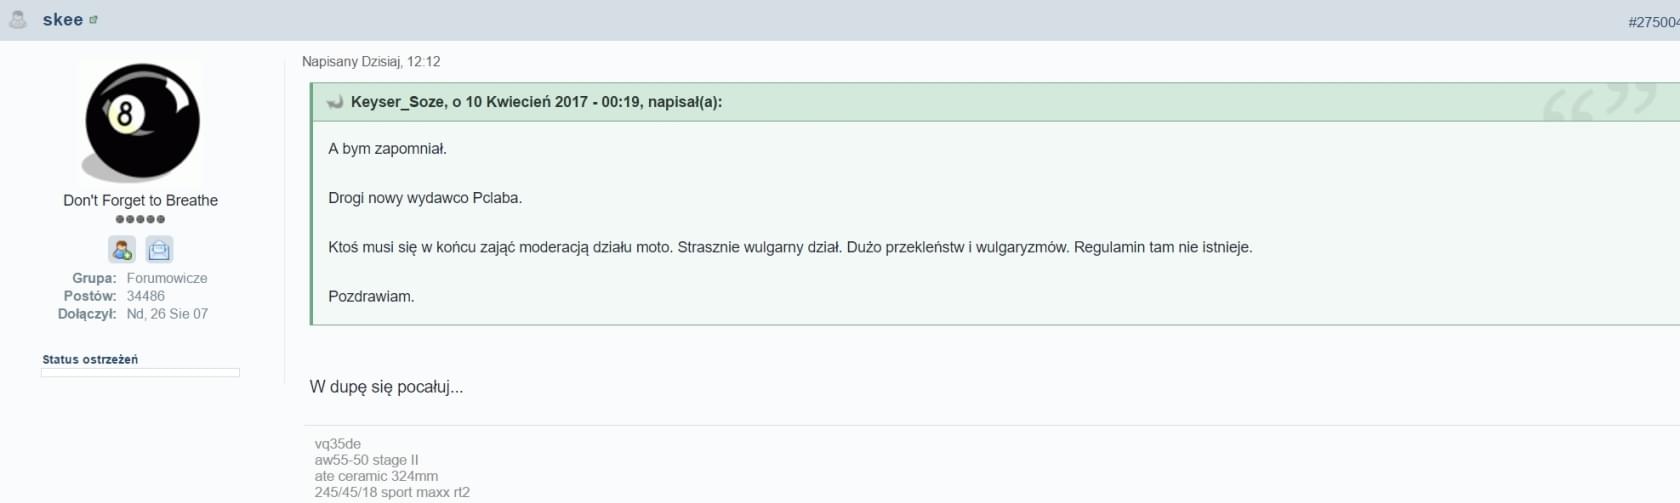Click the Napisany Dzisiaj, 12:12 timestamp
Screen dimensions: 1680x503
point(371,62)
